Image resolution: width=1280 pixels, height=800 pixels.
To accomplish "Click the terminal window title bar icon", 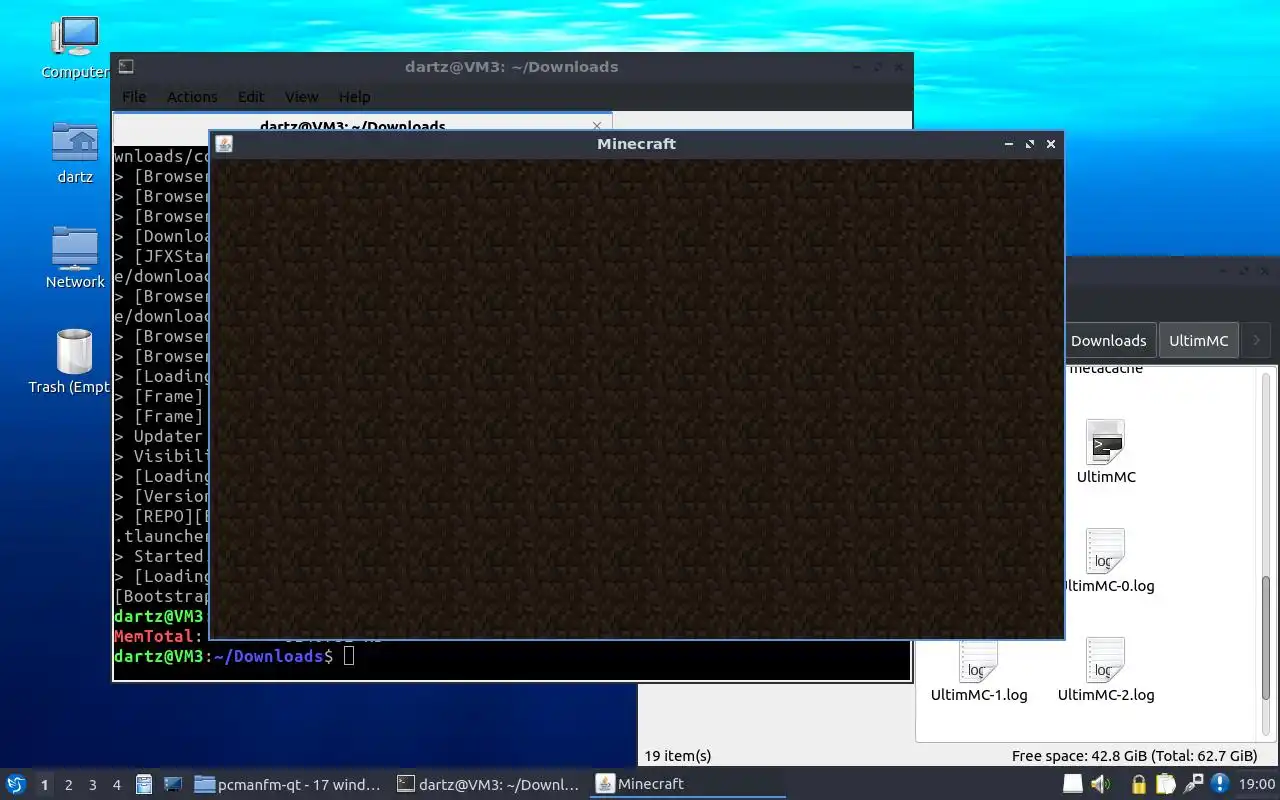I will point(126,66).
